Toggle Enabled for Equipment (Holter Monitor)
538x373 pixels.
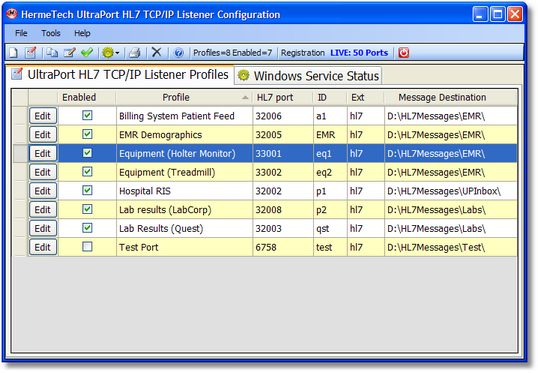(x=87, y=153)
